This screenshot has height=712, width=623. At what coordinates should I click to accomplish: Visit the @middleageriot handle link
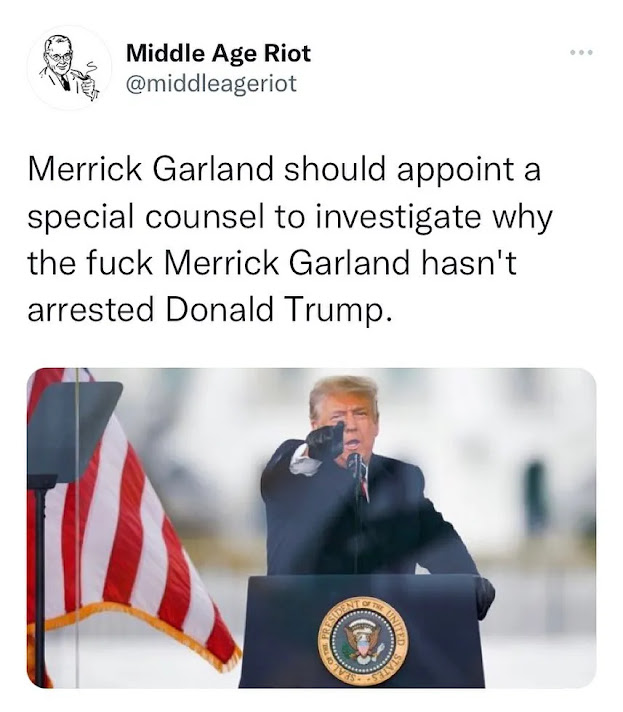(211, 84)
